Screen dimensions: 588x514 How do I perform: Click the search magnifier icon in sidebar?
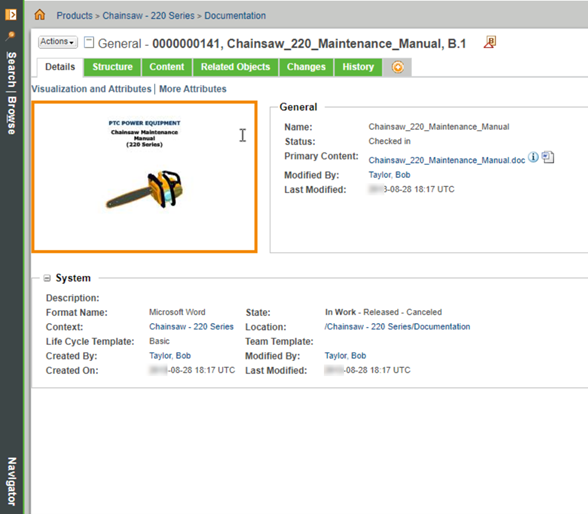[11, 36]
